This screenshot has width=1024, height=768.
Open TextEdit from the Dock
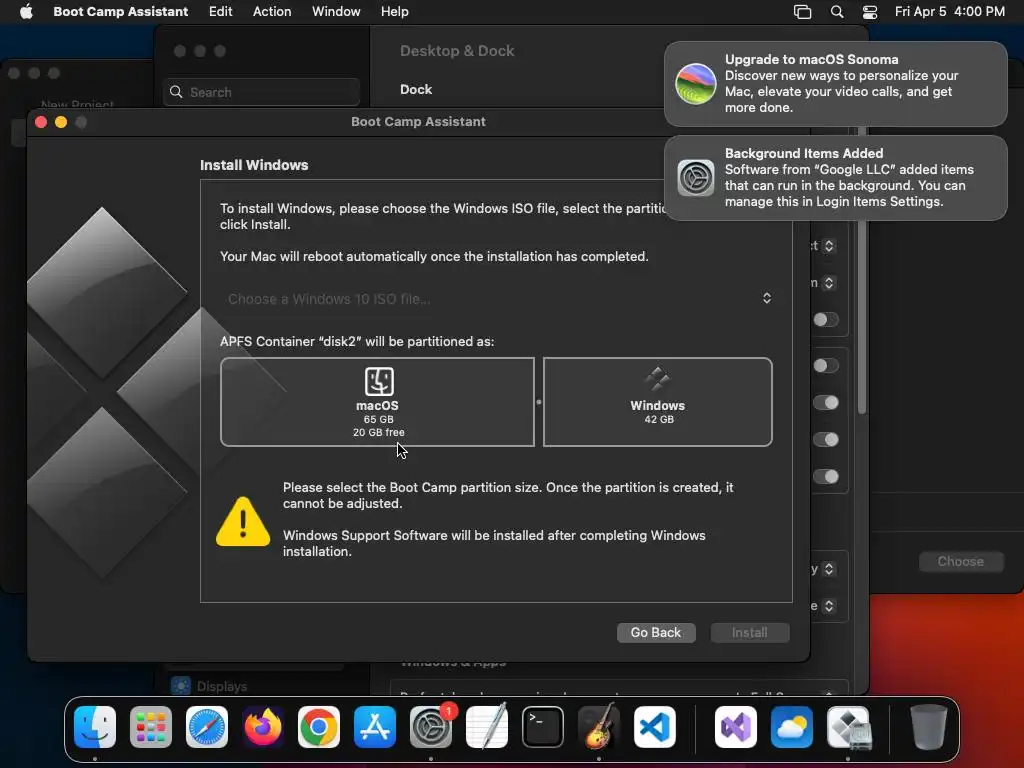point(487,727)
